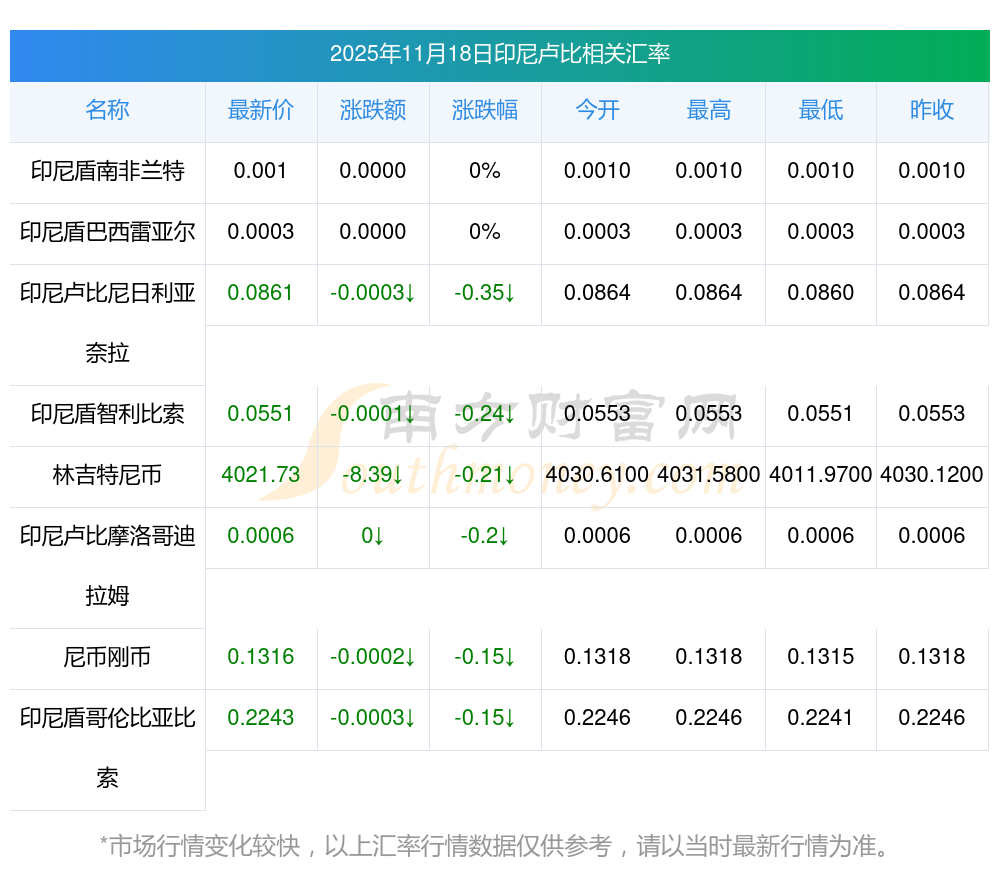Image resolution: width=1000 pixels, height=877 pixels.
Task: Select the 涨跌额 column header
Action: tap(372, 110)
